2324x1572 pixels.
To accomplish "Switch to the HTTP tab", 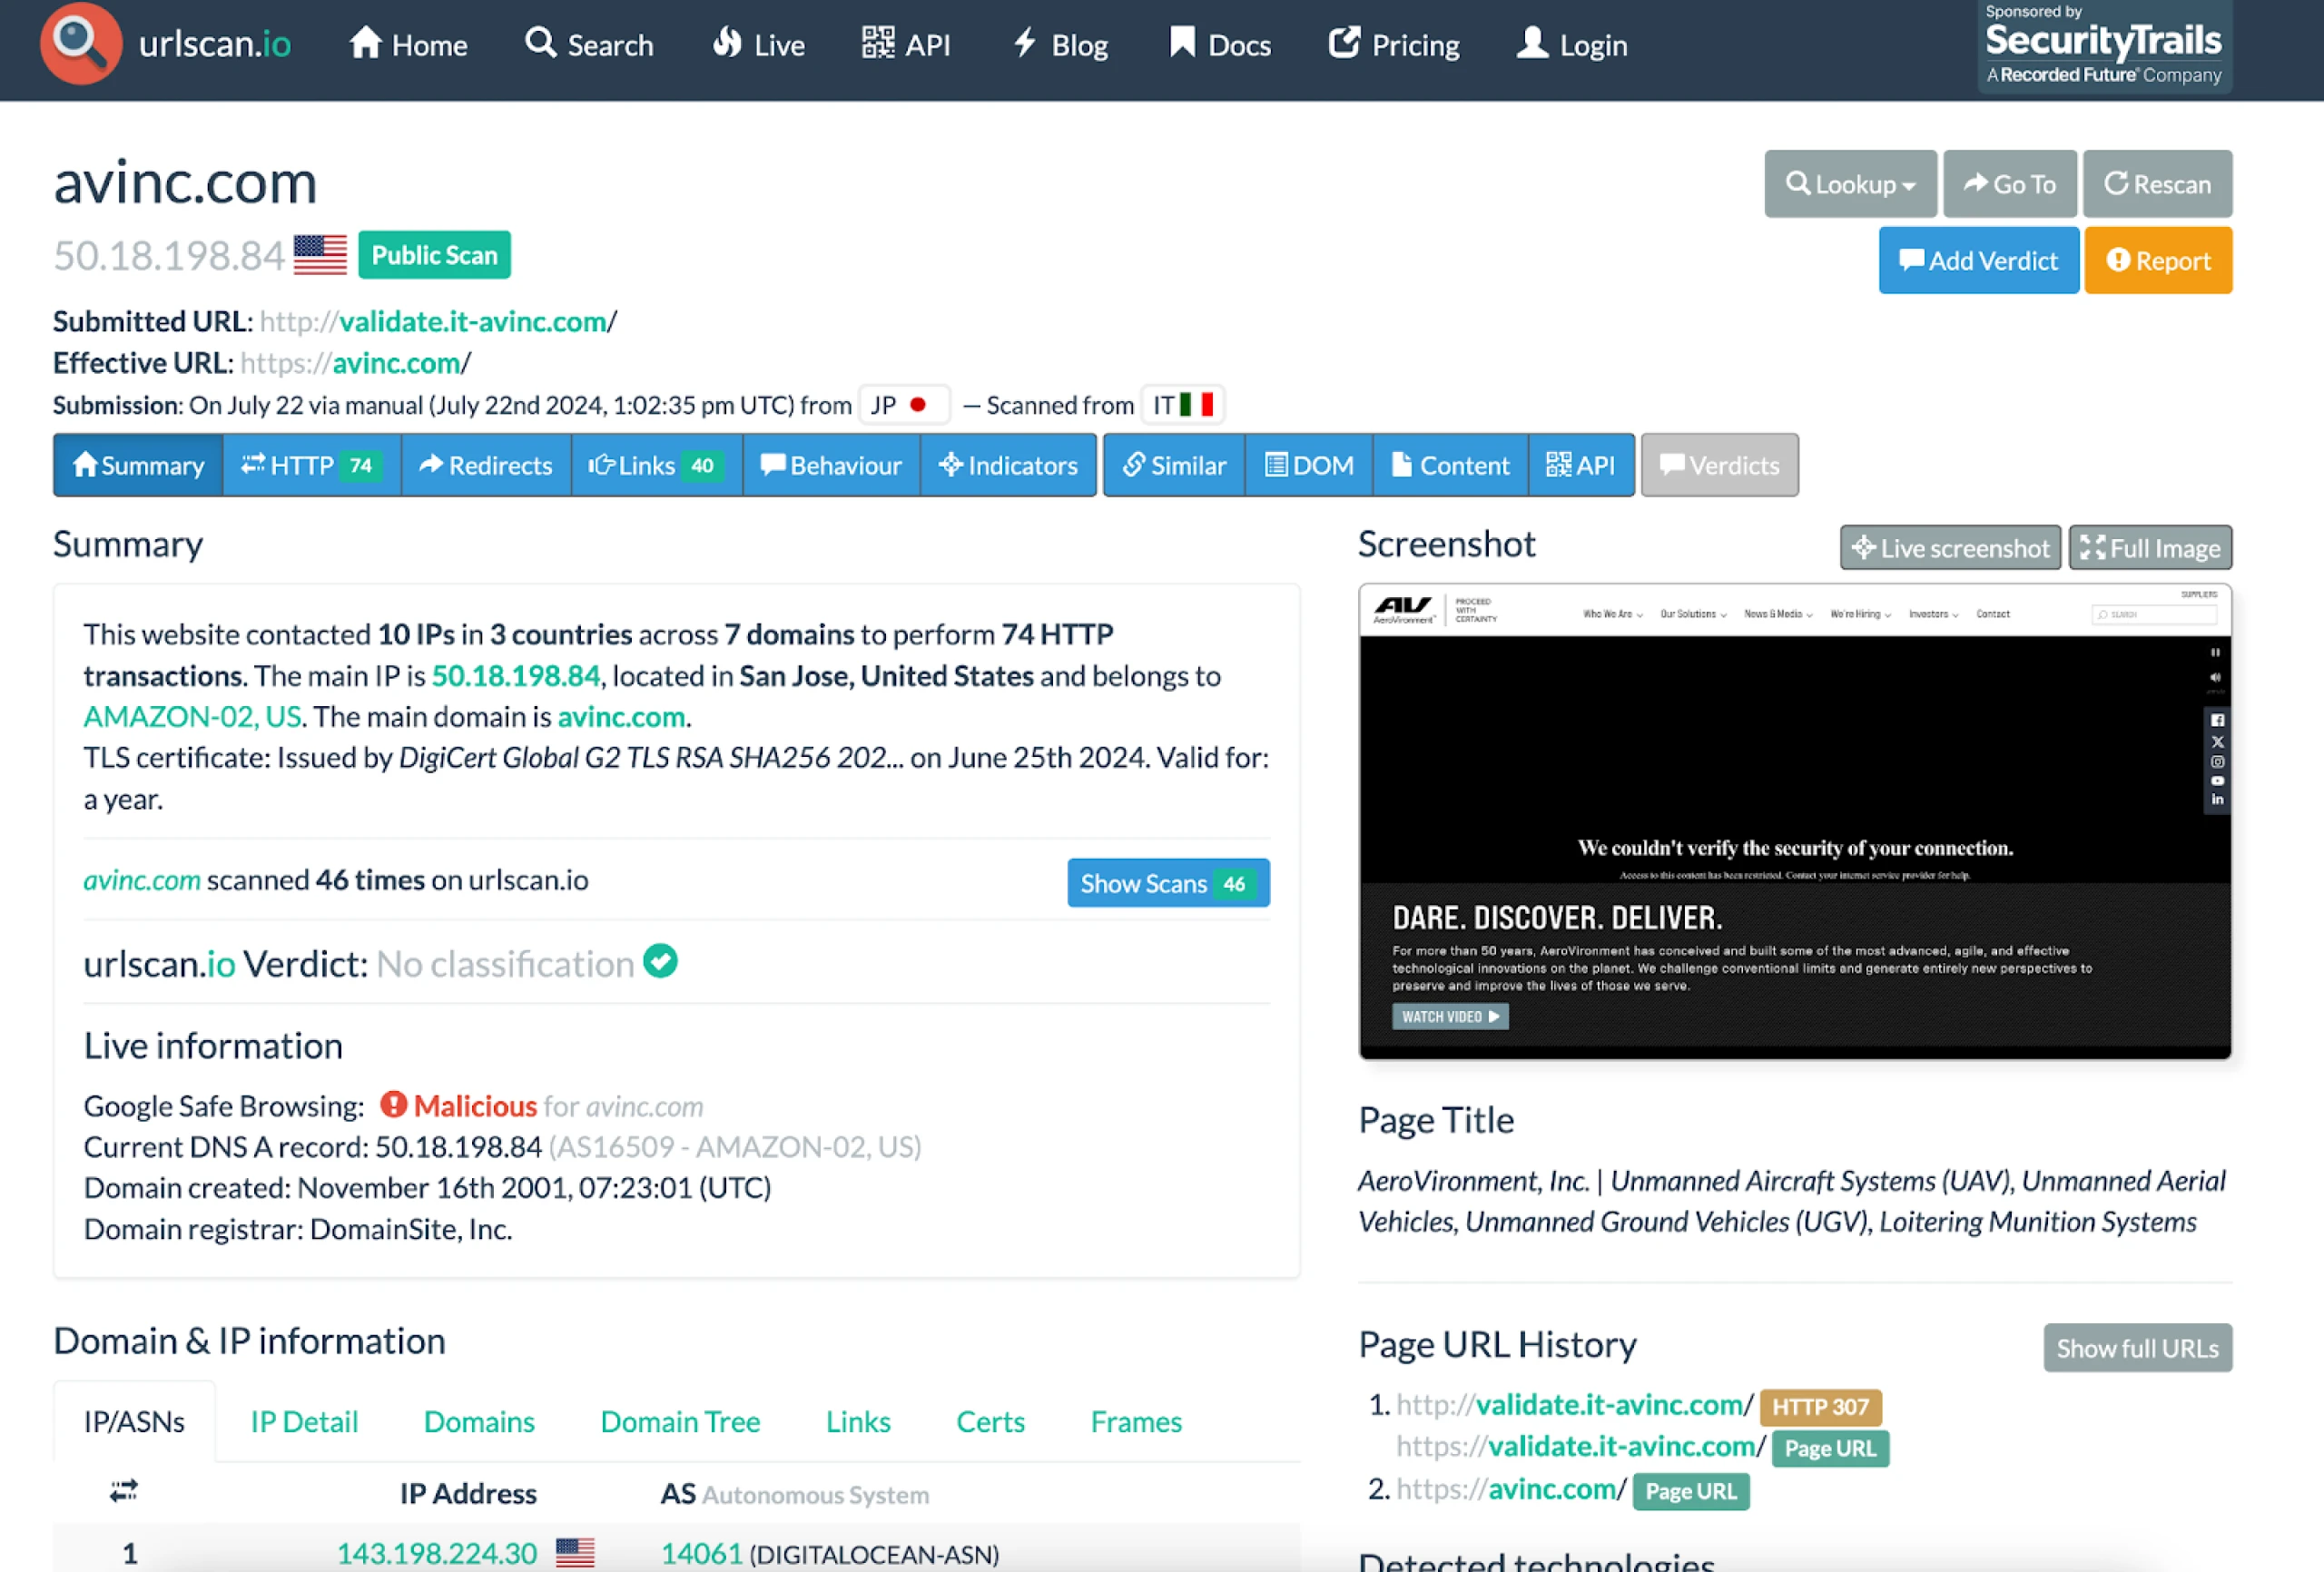I will tap(311, 465).
